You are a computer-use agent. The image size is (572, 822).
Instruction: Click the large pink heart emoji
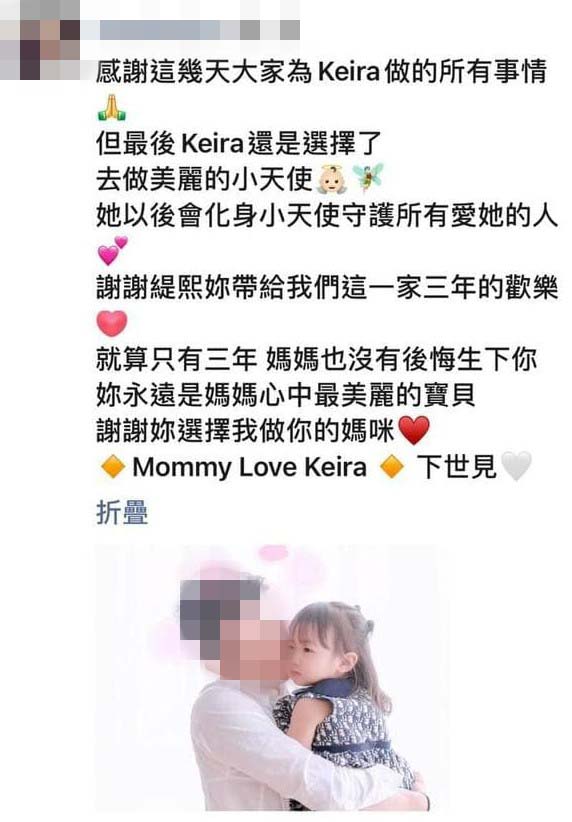[x=112, y=323]
